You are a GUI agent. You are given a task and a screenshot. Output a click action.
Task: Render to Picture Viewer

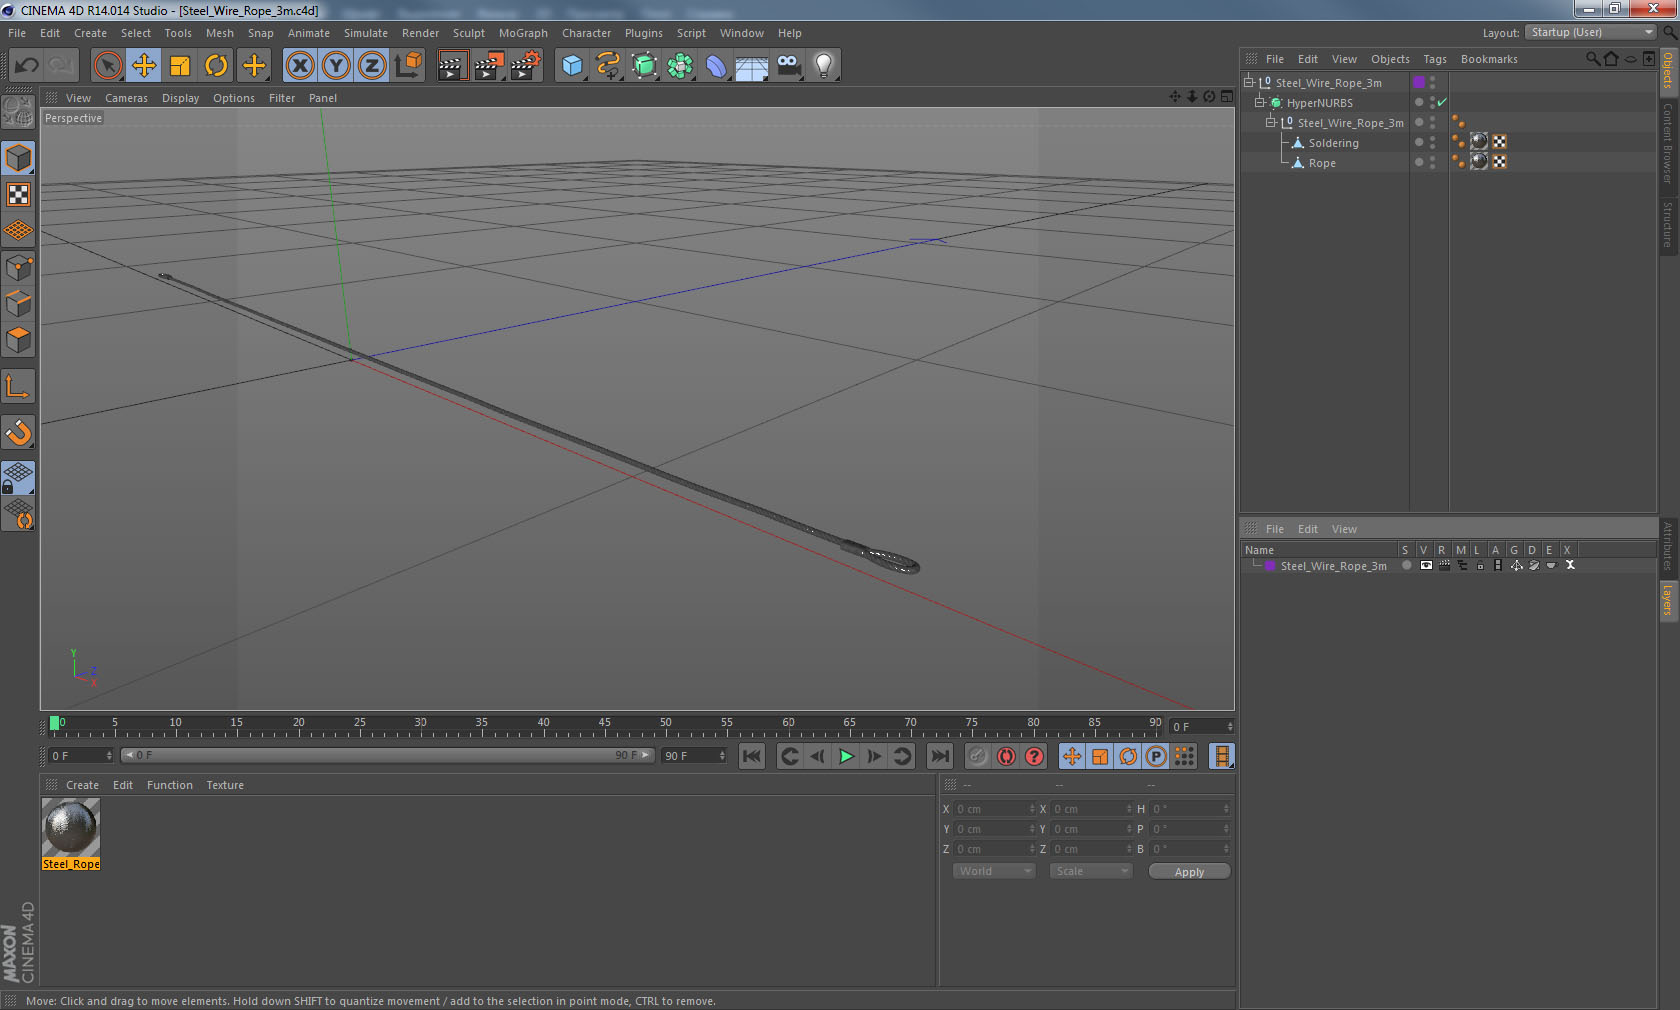coord(489,66)
